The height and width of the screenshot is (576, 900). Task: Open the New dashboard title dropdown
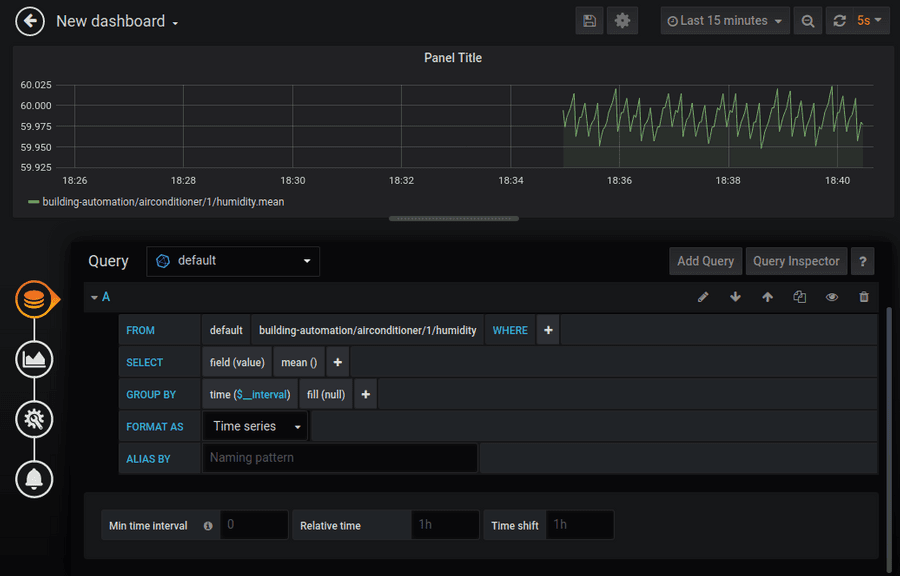tap(117, 22)
